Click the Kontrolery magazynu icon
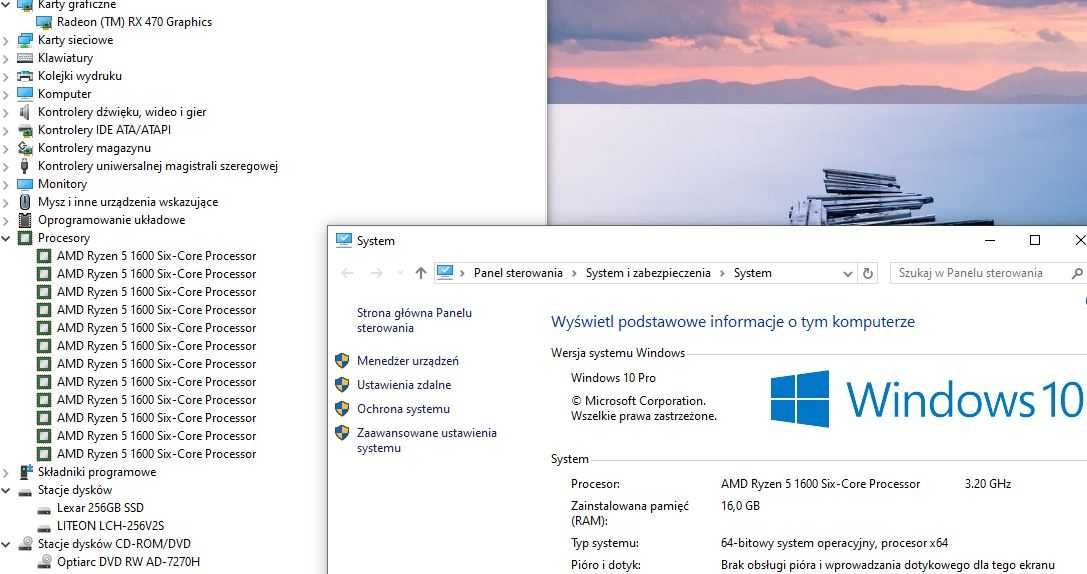 [25, 148]
